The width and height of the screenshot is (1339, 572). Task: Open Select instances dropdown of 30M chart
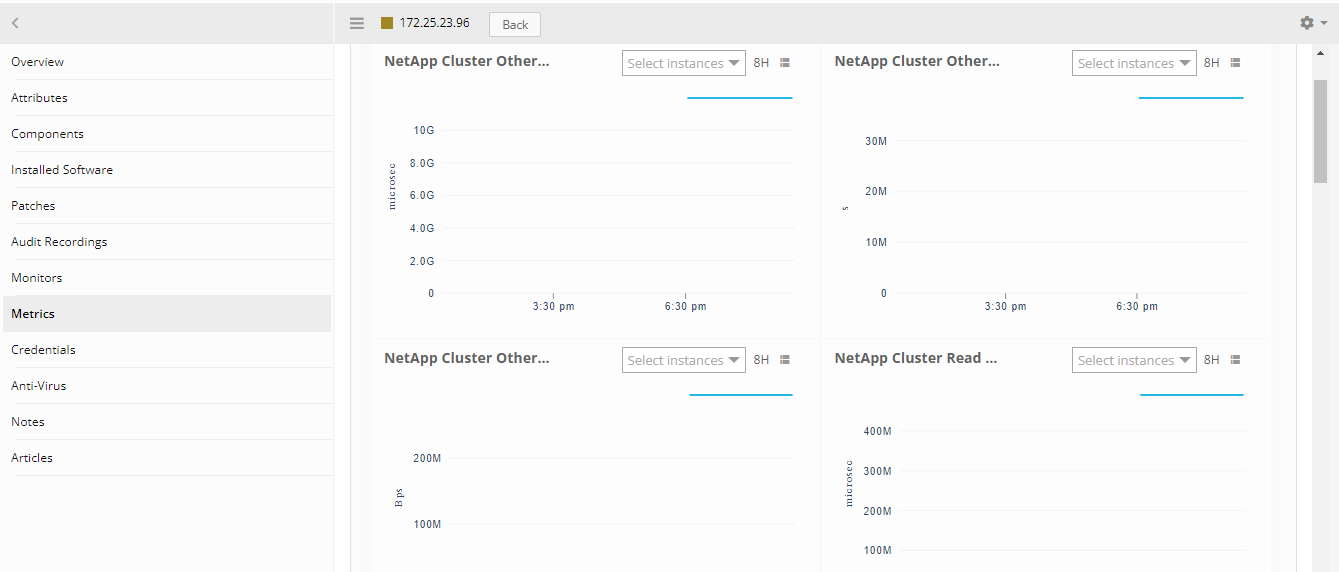[1134, 63]
